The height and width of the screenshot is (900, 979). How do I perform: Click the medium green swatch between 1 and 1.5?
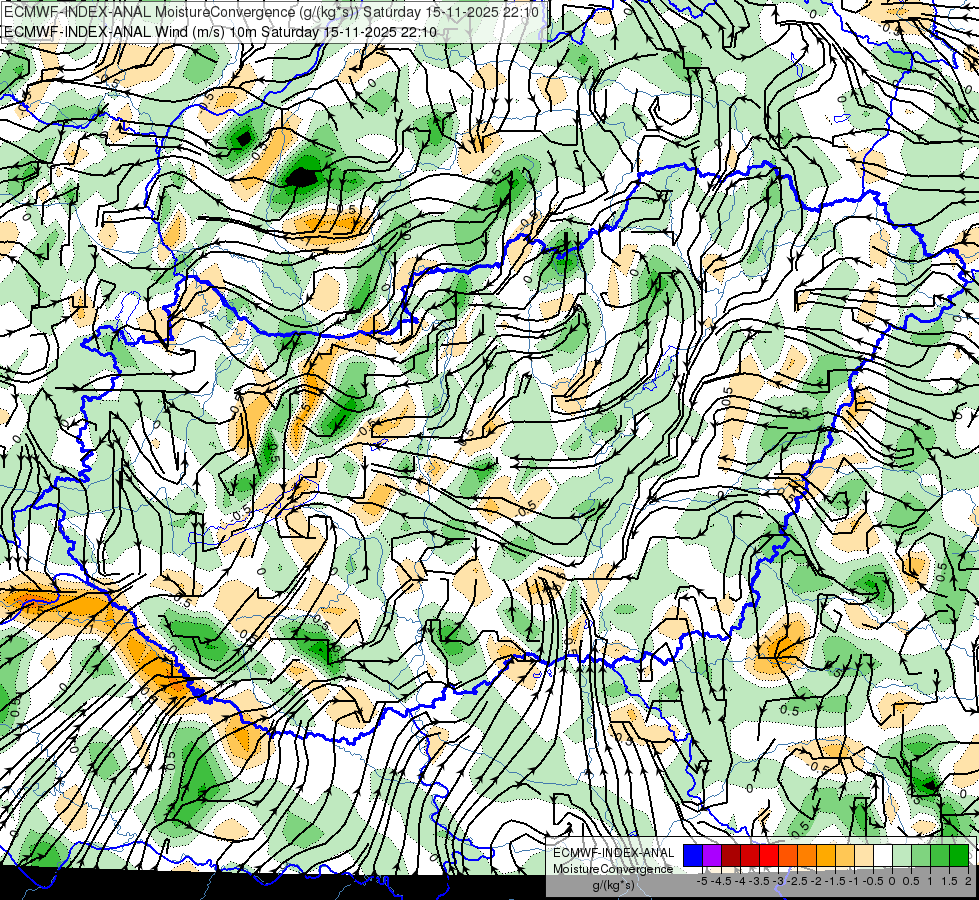pos(940,855)
